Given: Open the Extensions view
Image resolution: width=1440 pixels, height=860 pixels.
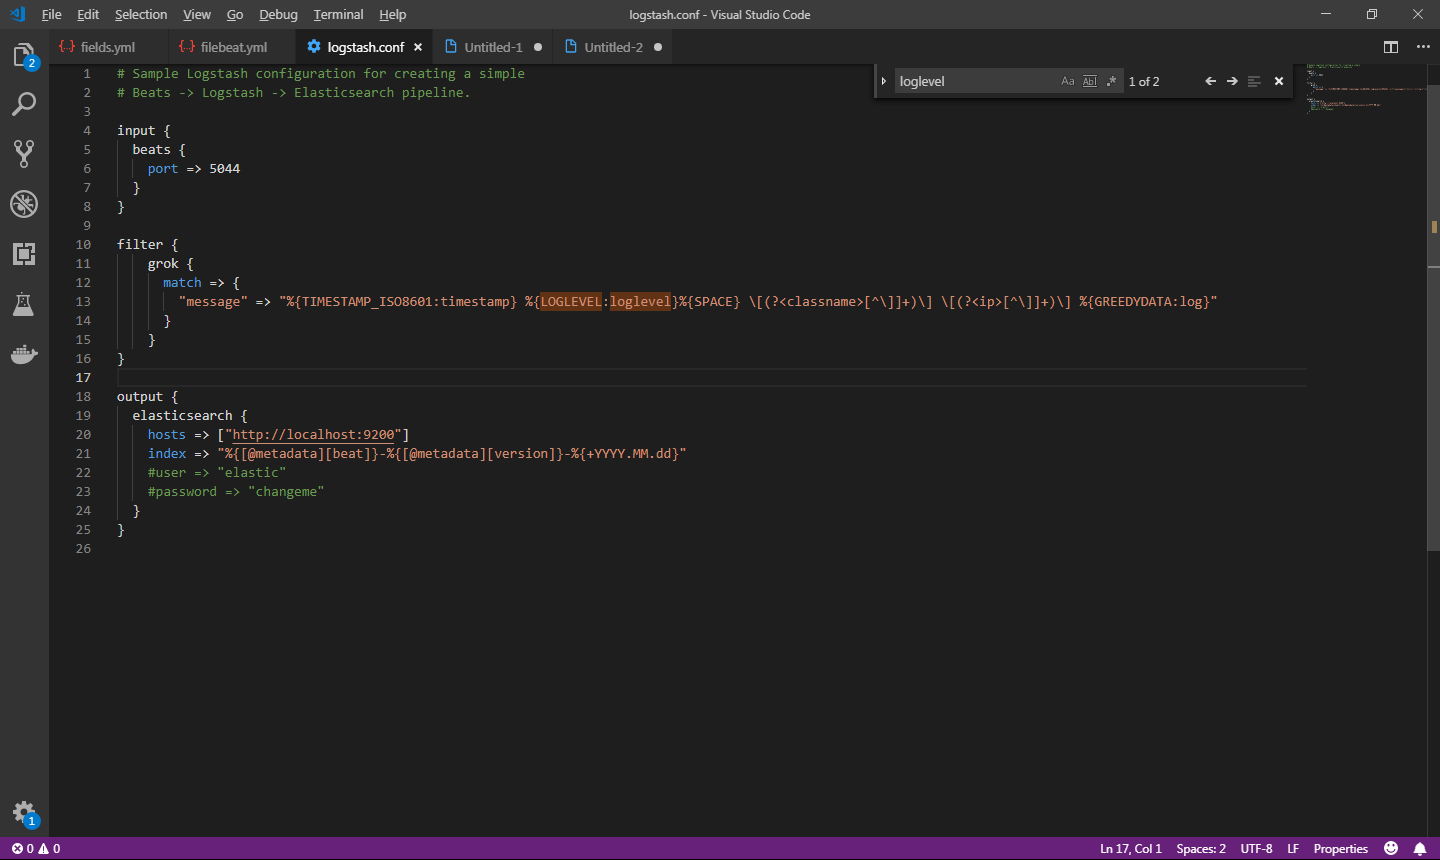Looking at the screenshot, I should (x=24, y=254).
